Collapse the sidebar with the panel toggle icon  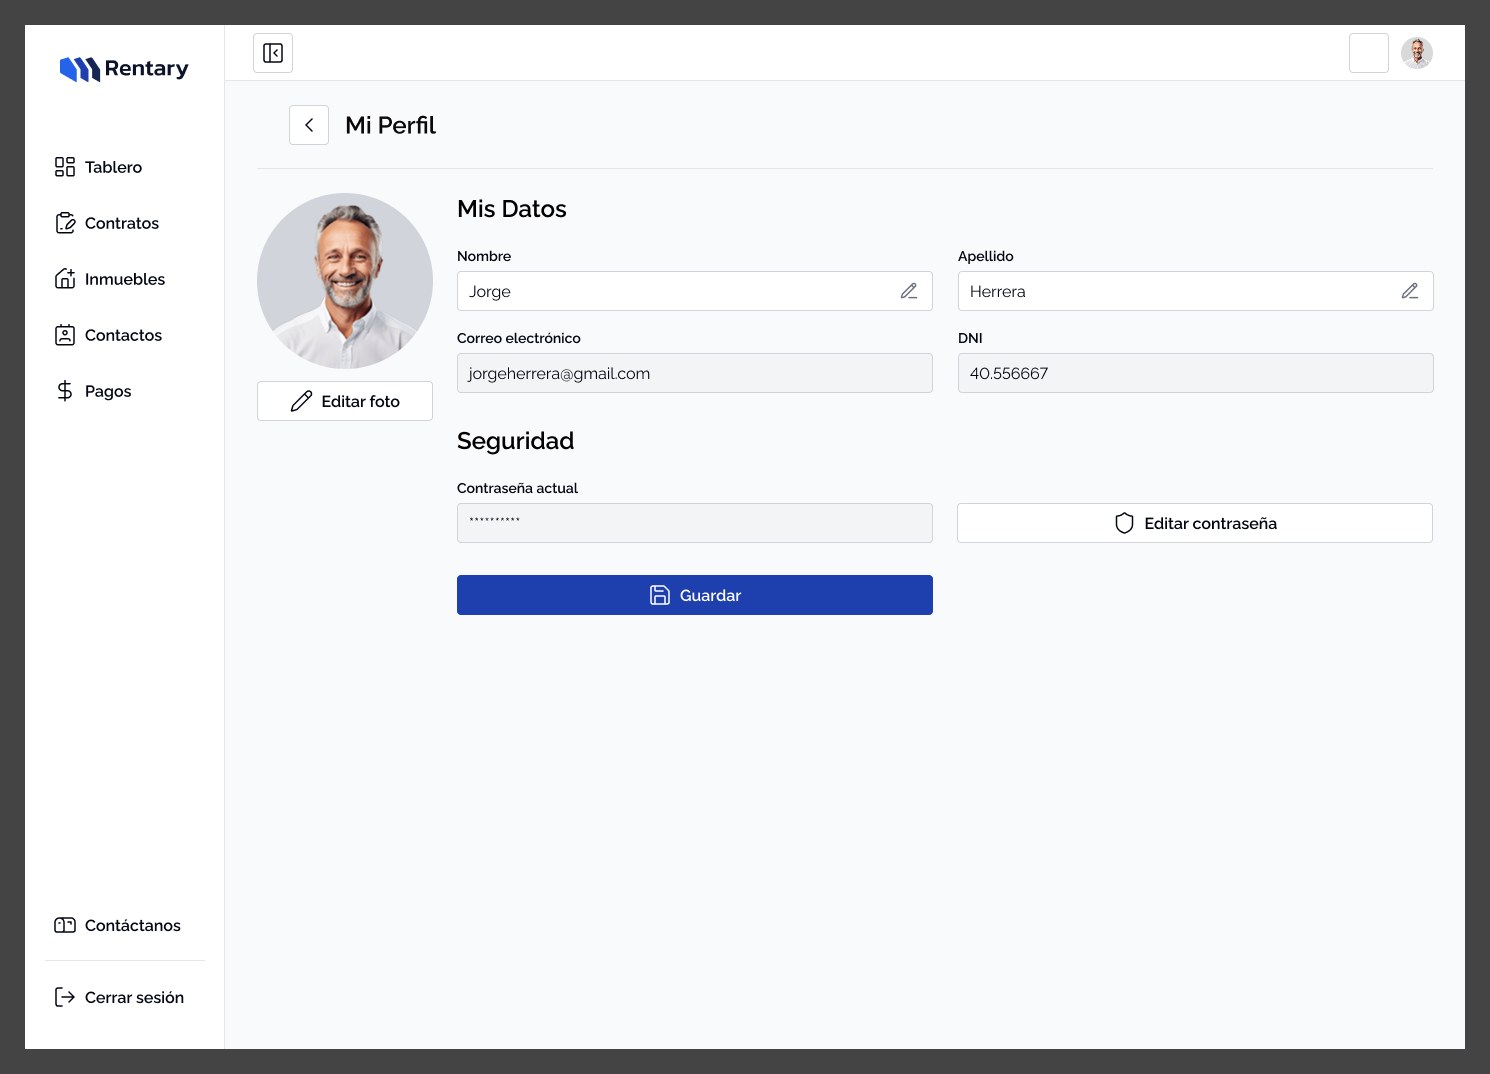(273, 53)
